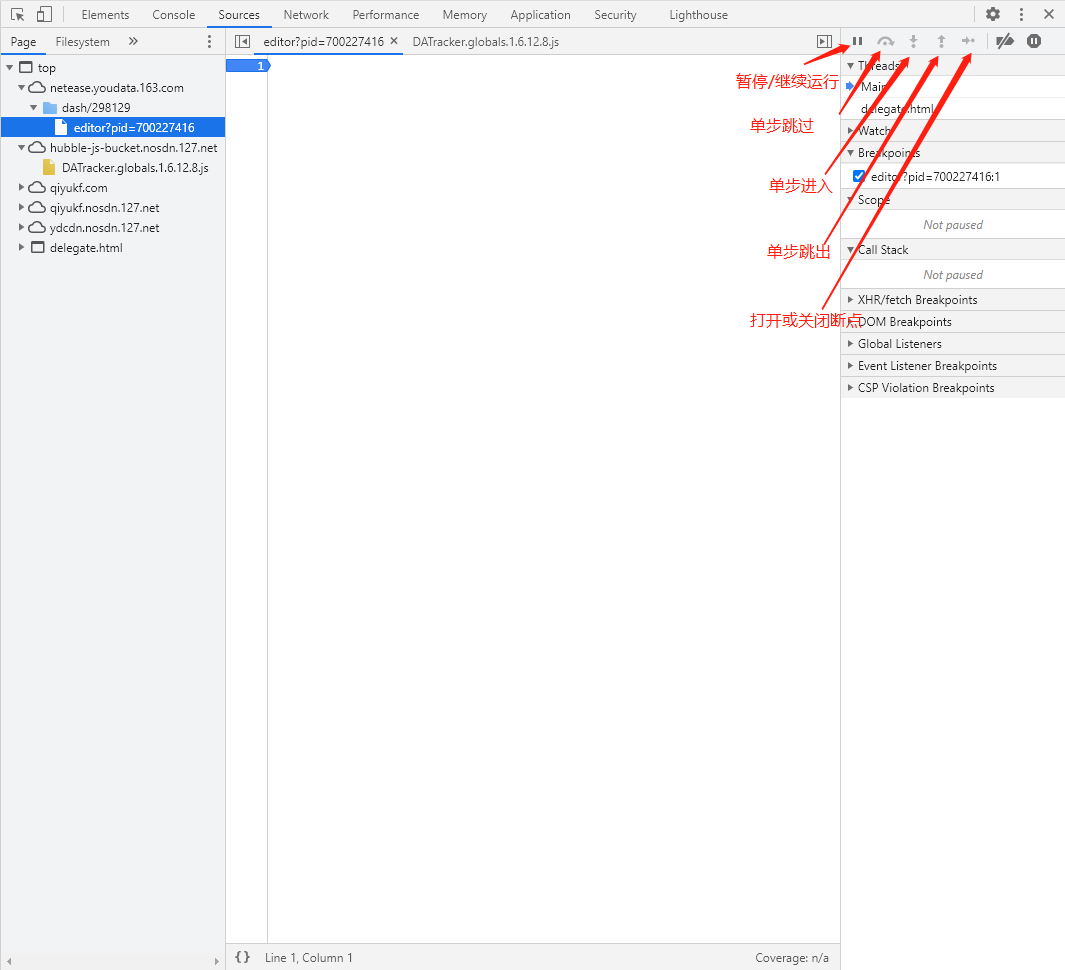
Task: Expand the XHR/fetch Breakpoints section
Action: [x=851, y=300]
